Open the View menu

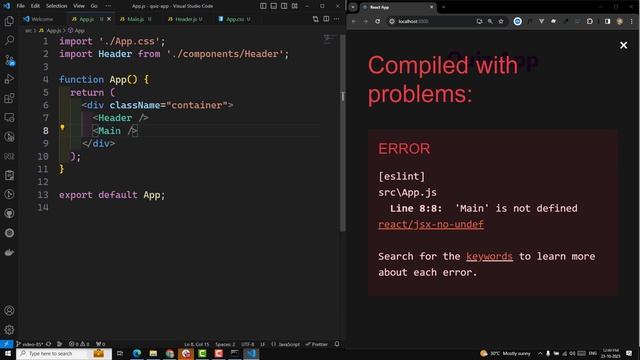pyautogui.click(x=79, y=6)
